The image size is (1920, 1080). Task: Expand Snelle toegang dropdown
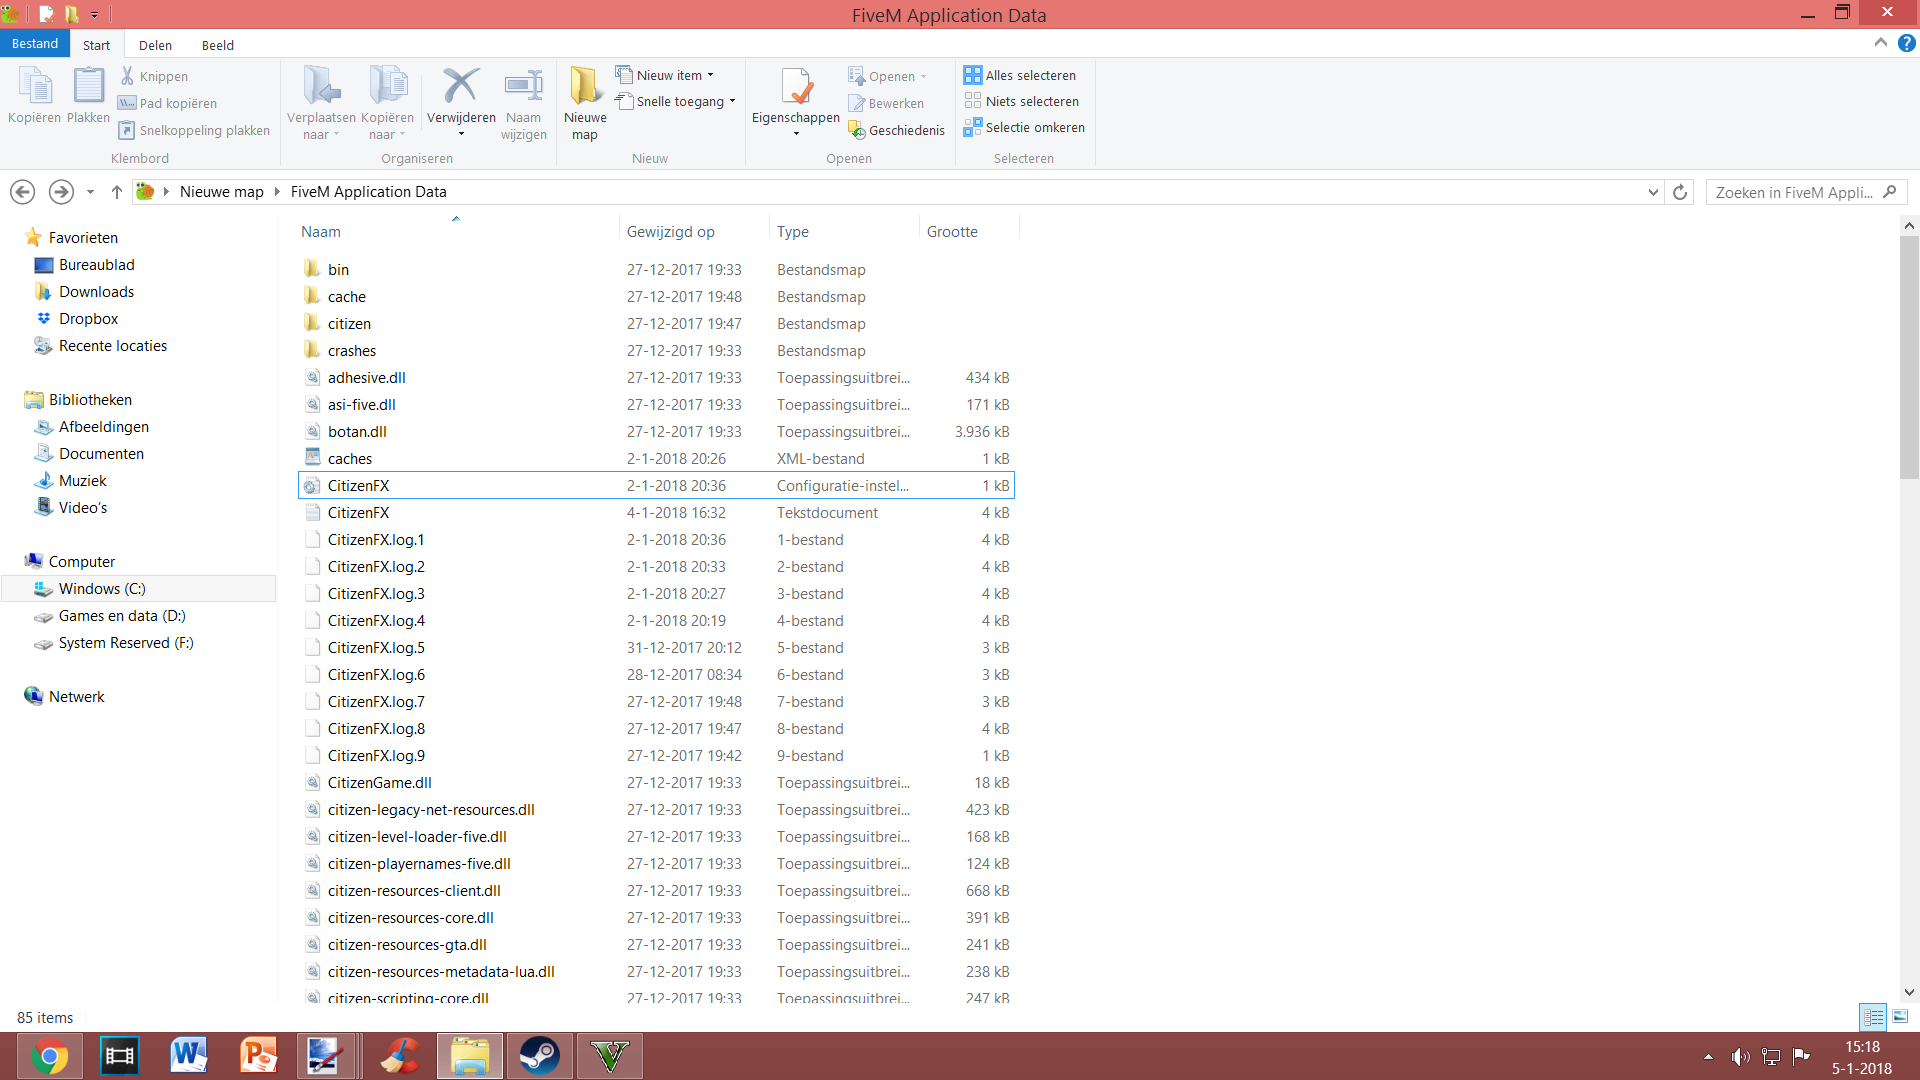[733, 101]
